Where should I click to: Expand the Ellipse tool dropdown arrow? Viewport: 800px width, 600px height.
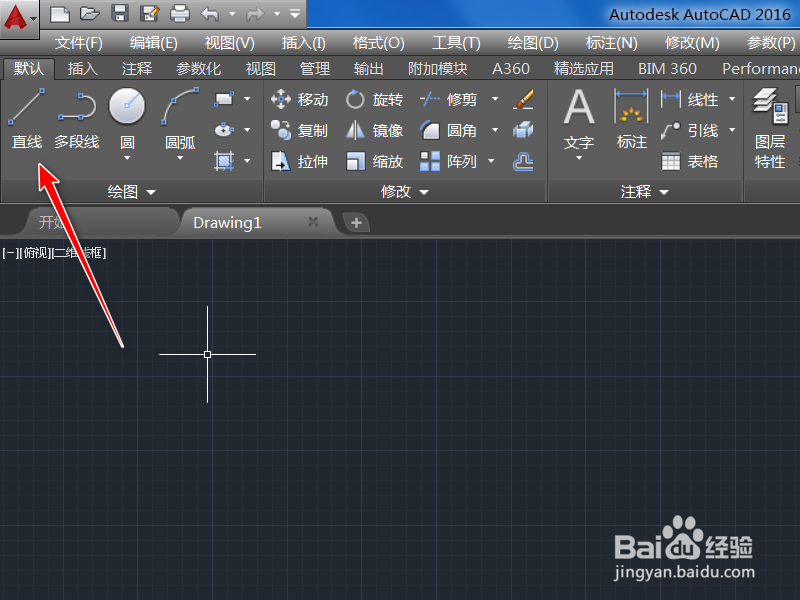tap(247, 130)
